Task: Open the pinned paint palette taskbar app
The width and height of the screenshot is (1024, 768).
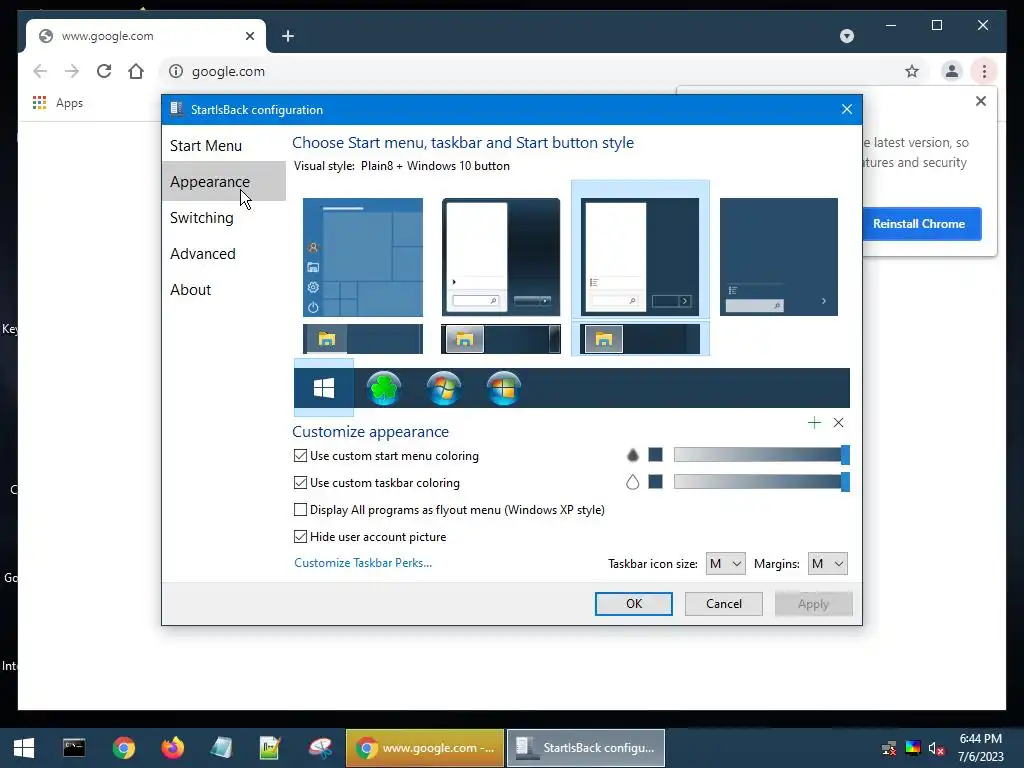Action: [320, 748]
